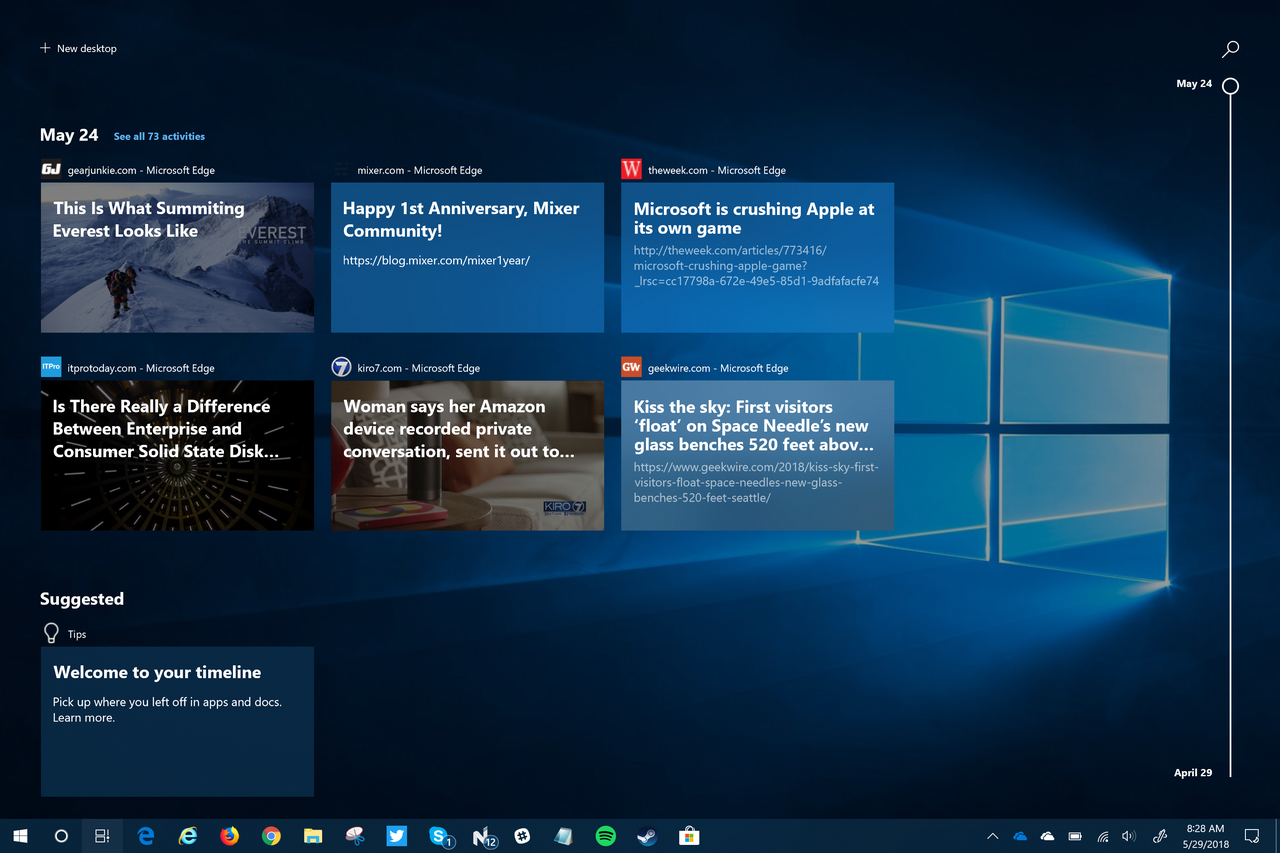This screenshot has height=853, width=1280.
Task: Click the timeline search magnifier icon
Action: [x=1231, y=48]
